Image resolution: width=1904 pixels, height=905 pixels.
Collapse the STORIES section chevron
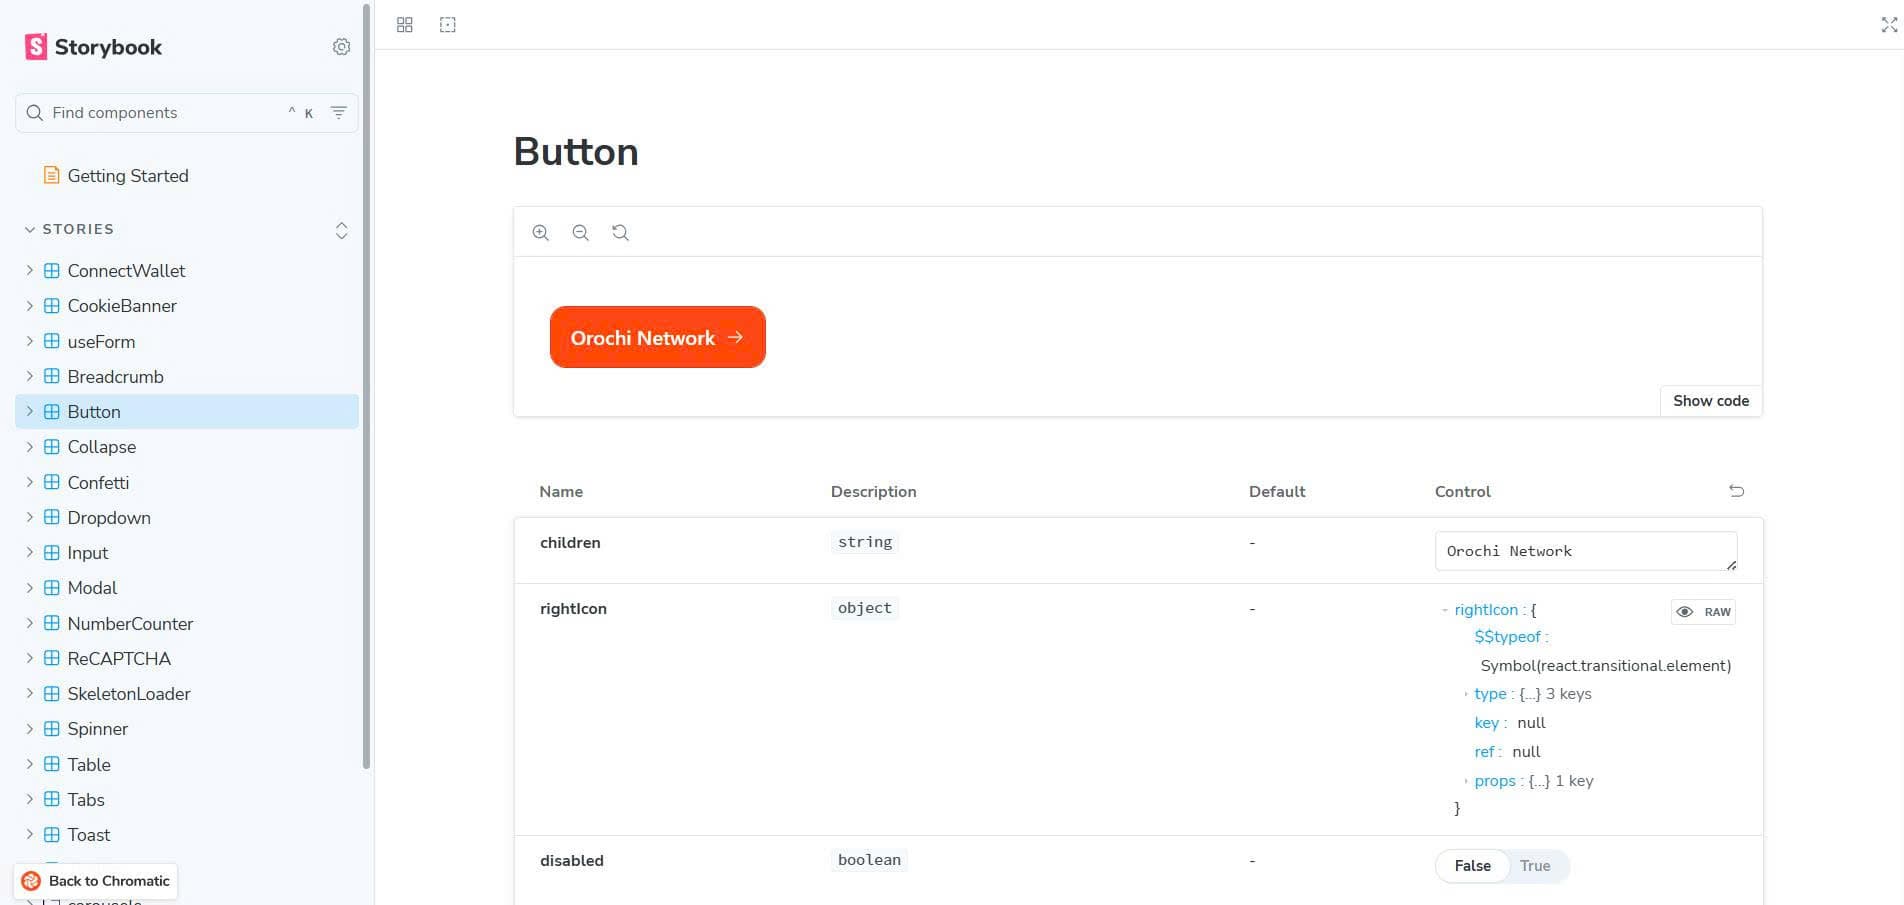point(30,229)
